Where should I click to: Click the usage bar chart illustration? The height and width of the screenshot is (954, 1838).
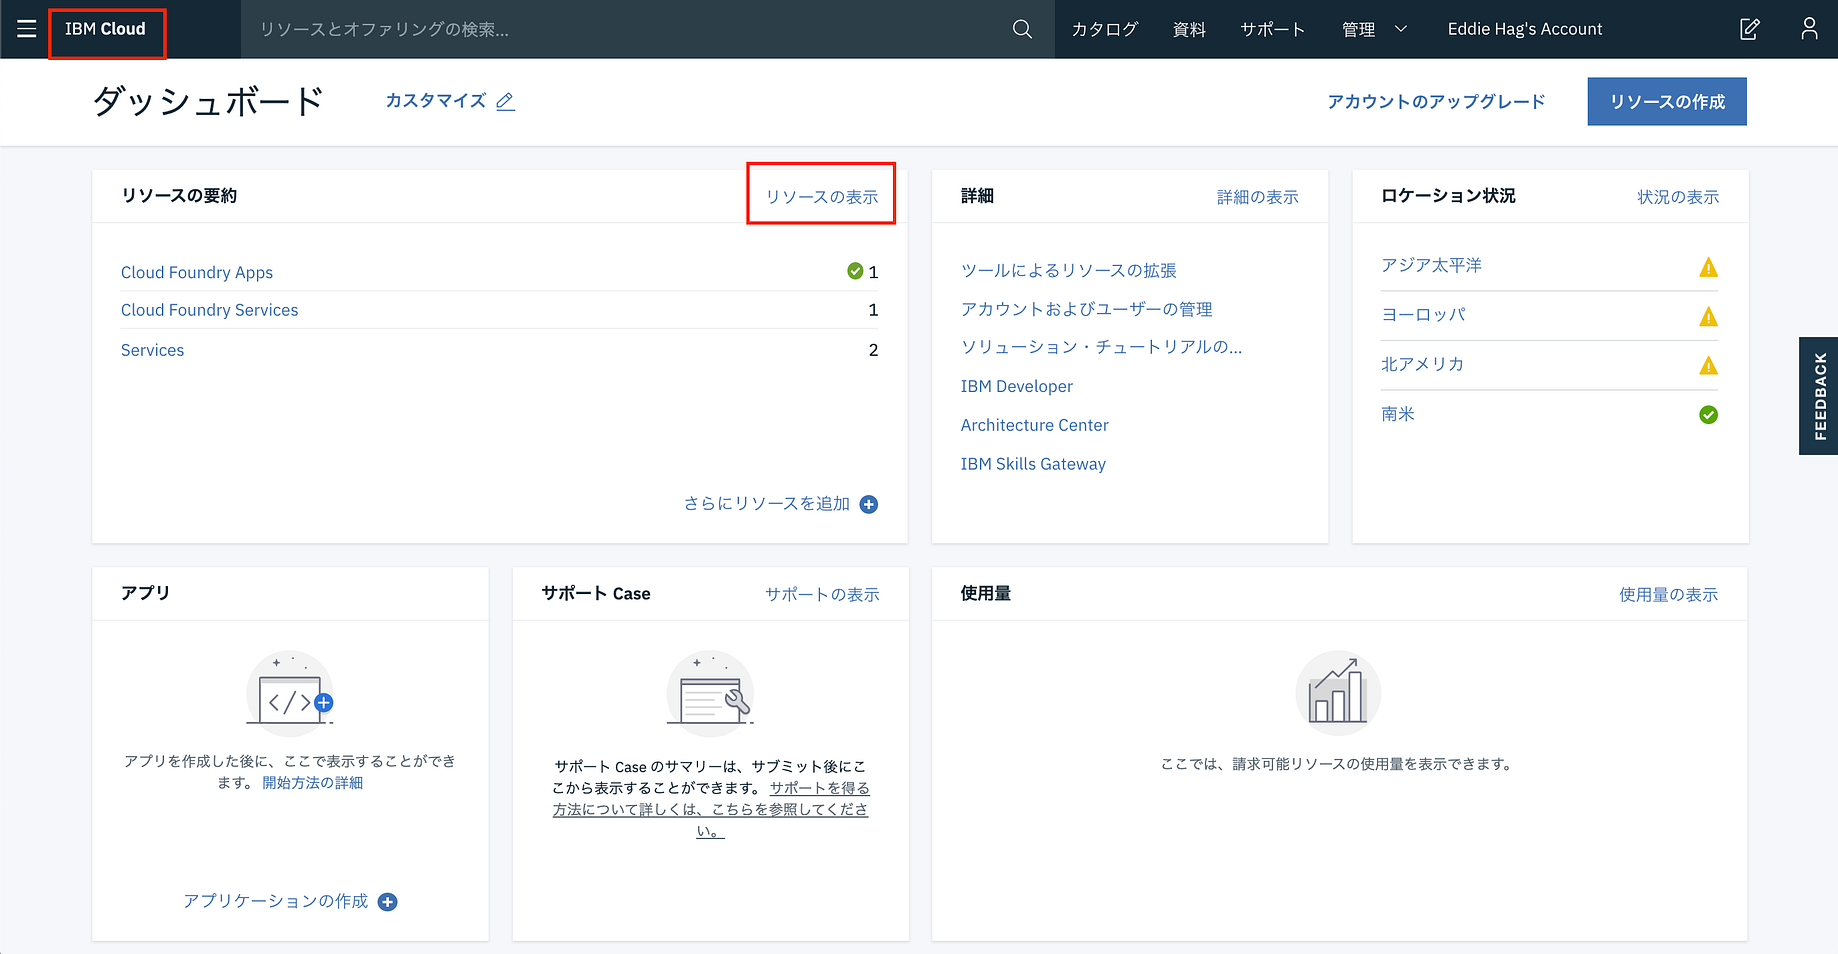[1338, 693]
